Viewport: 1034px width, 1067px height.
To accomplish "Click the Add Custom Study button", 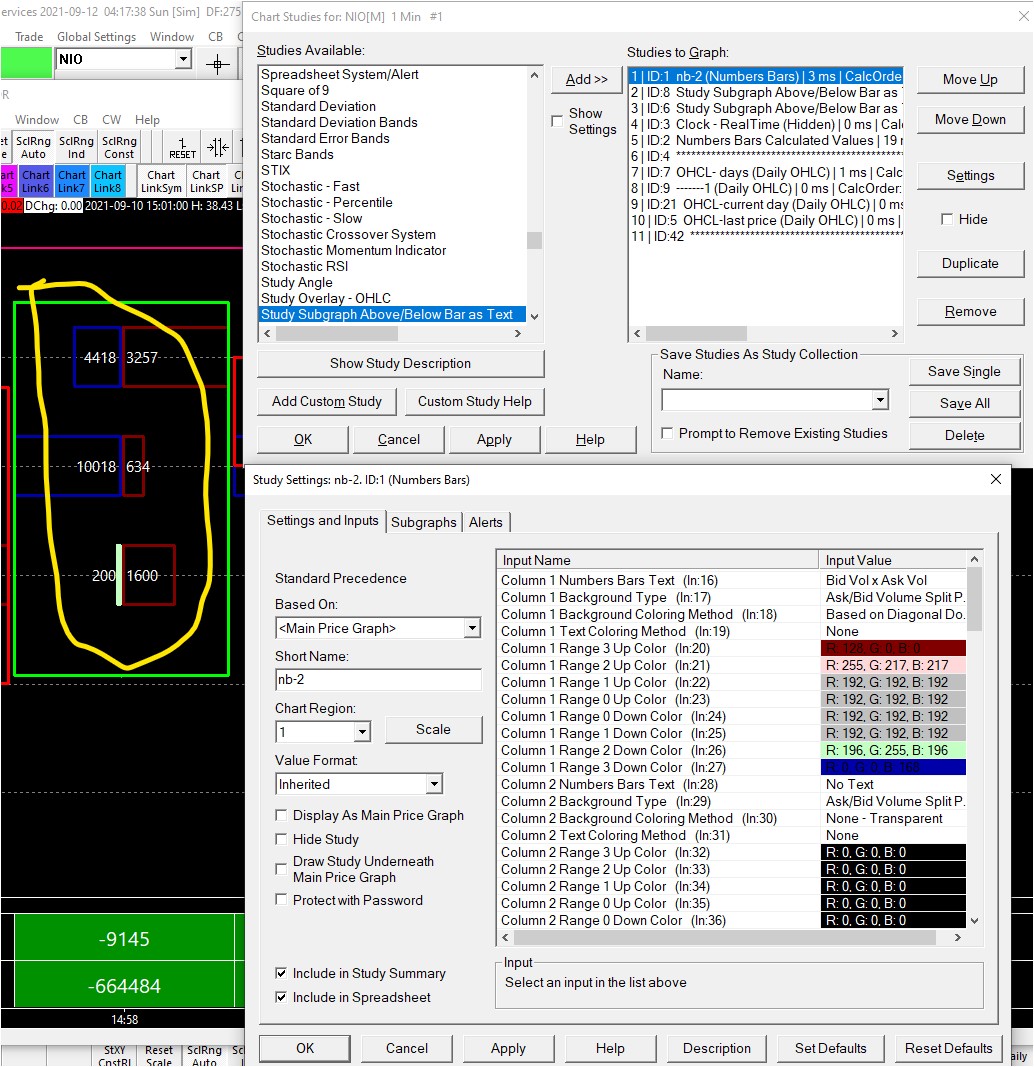I will pos(327,402).
